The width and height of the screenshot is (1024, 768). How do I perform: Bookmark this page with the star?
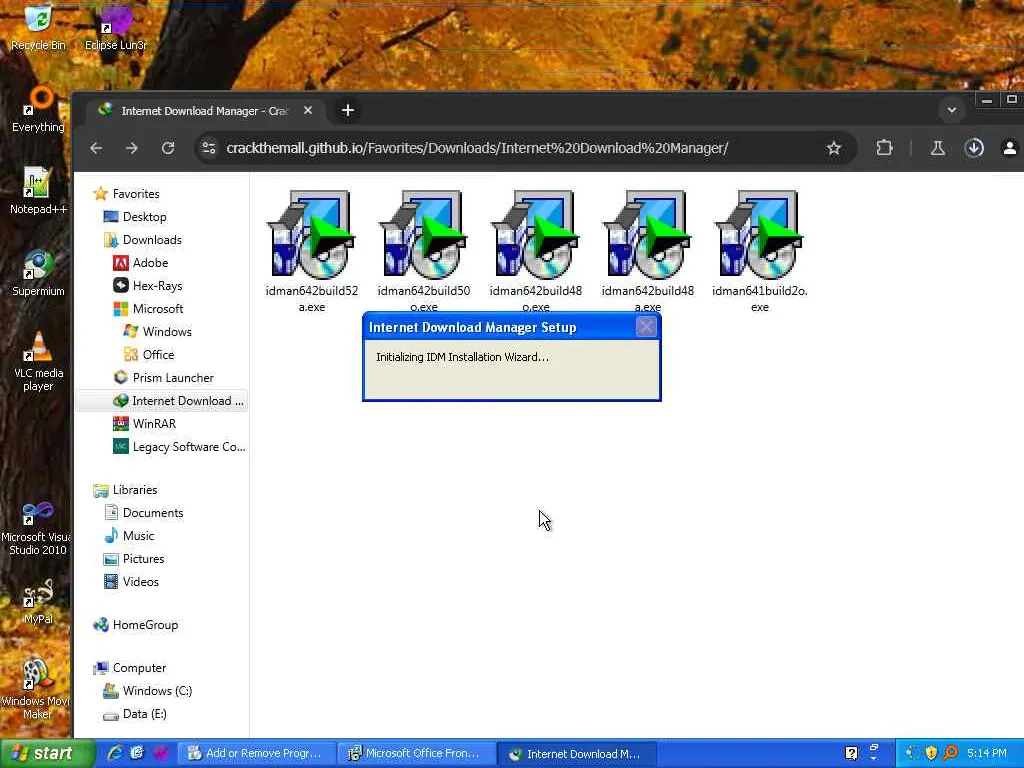[x=833, y=148]
